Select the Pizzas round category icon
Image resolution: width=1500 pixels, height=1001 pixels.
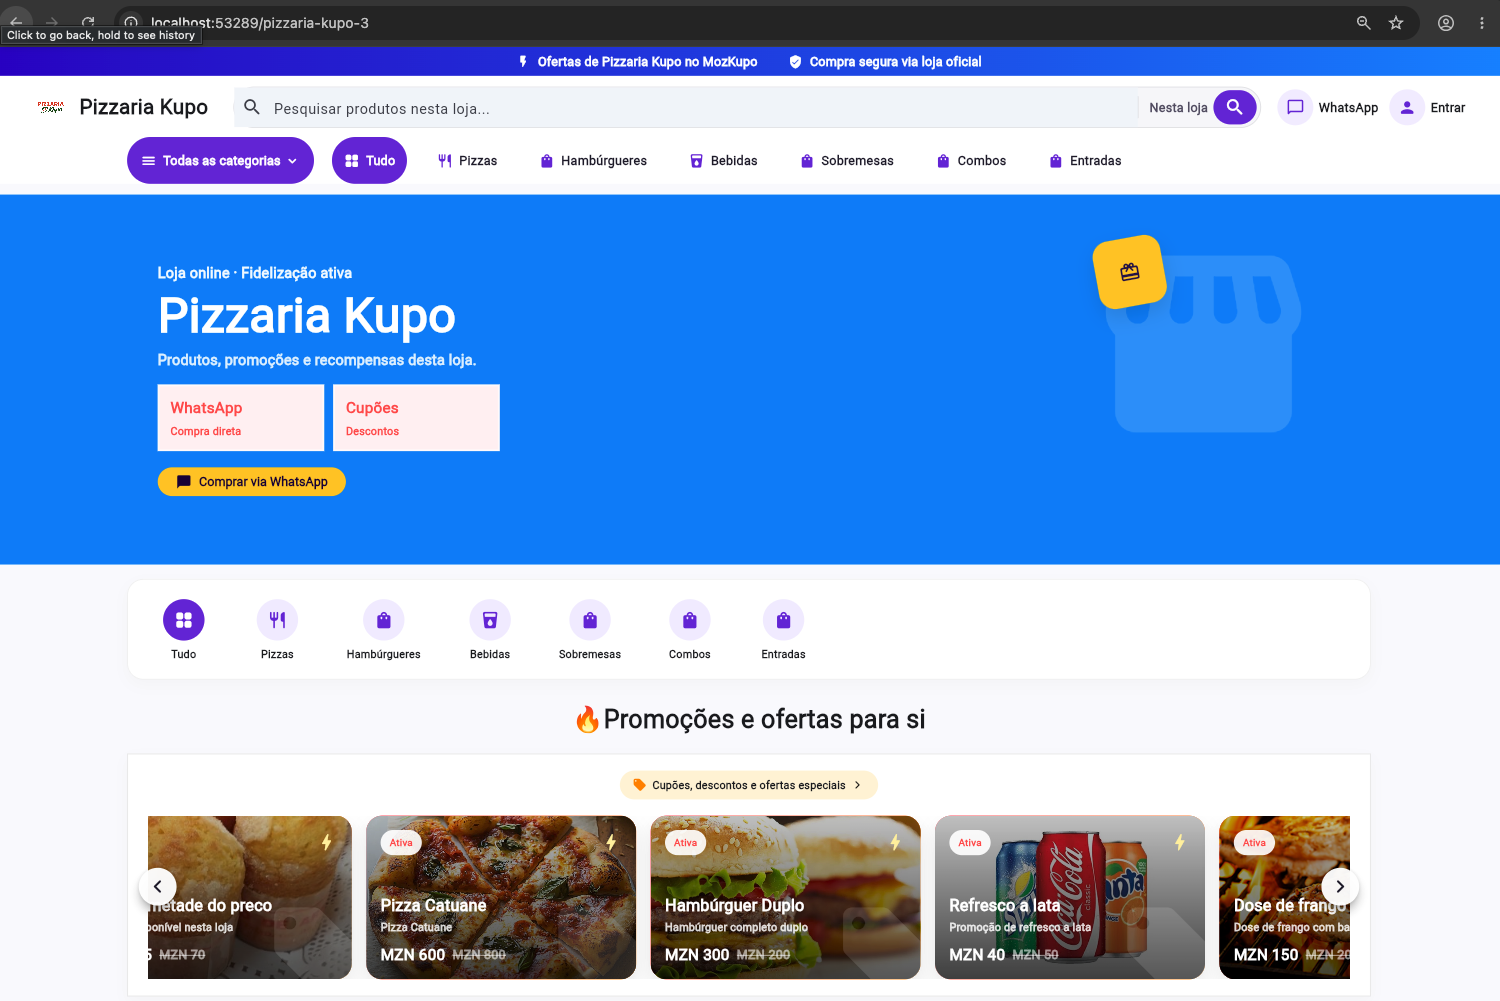click(x=277, y=620)
